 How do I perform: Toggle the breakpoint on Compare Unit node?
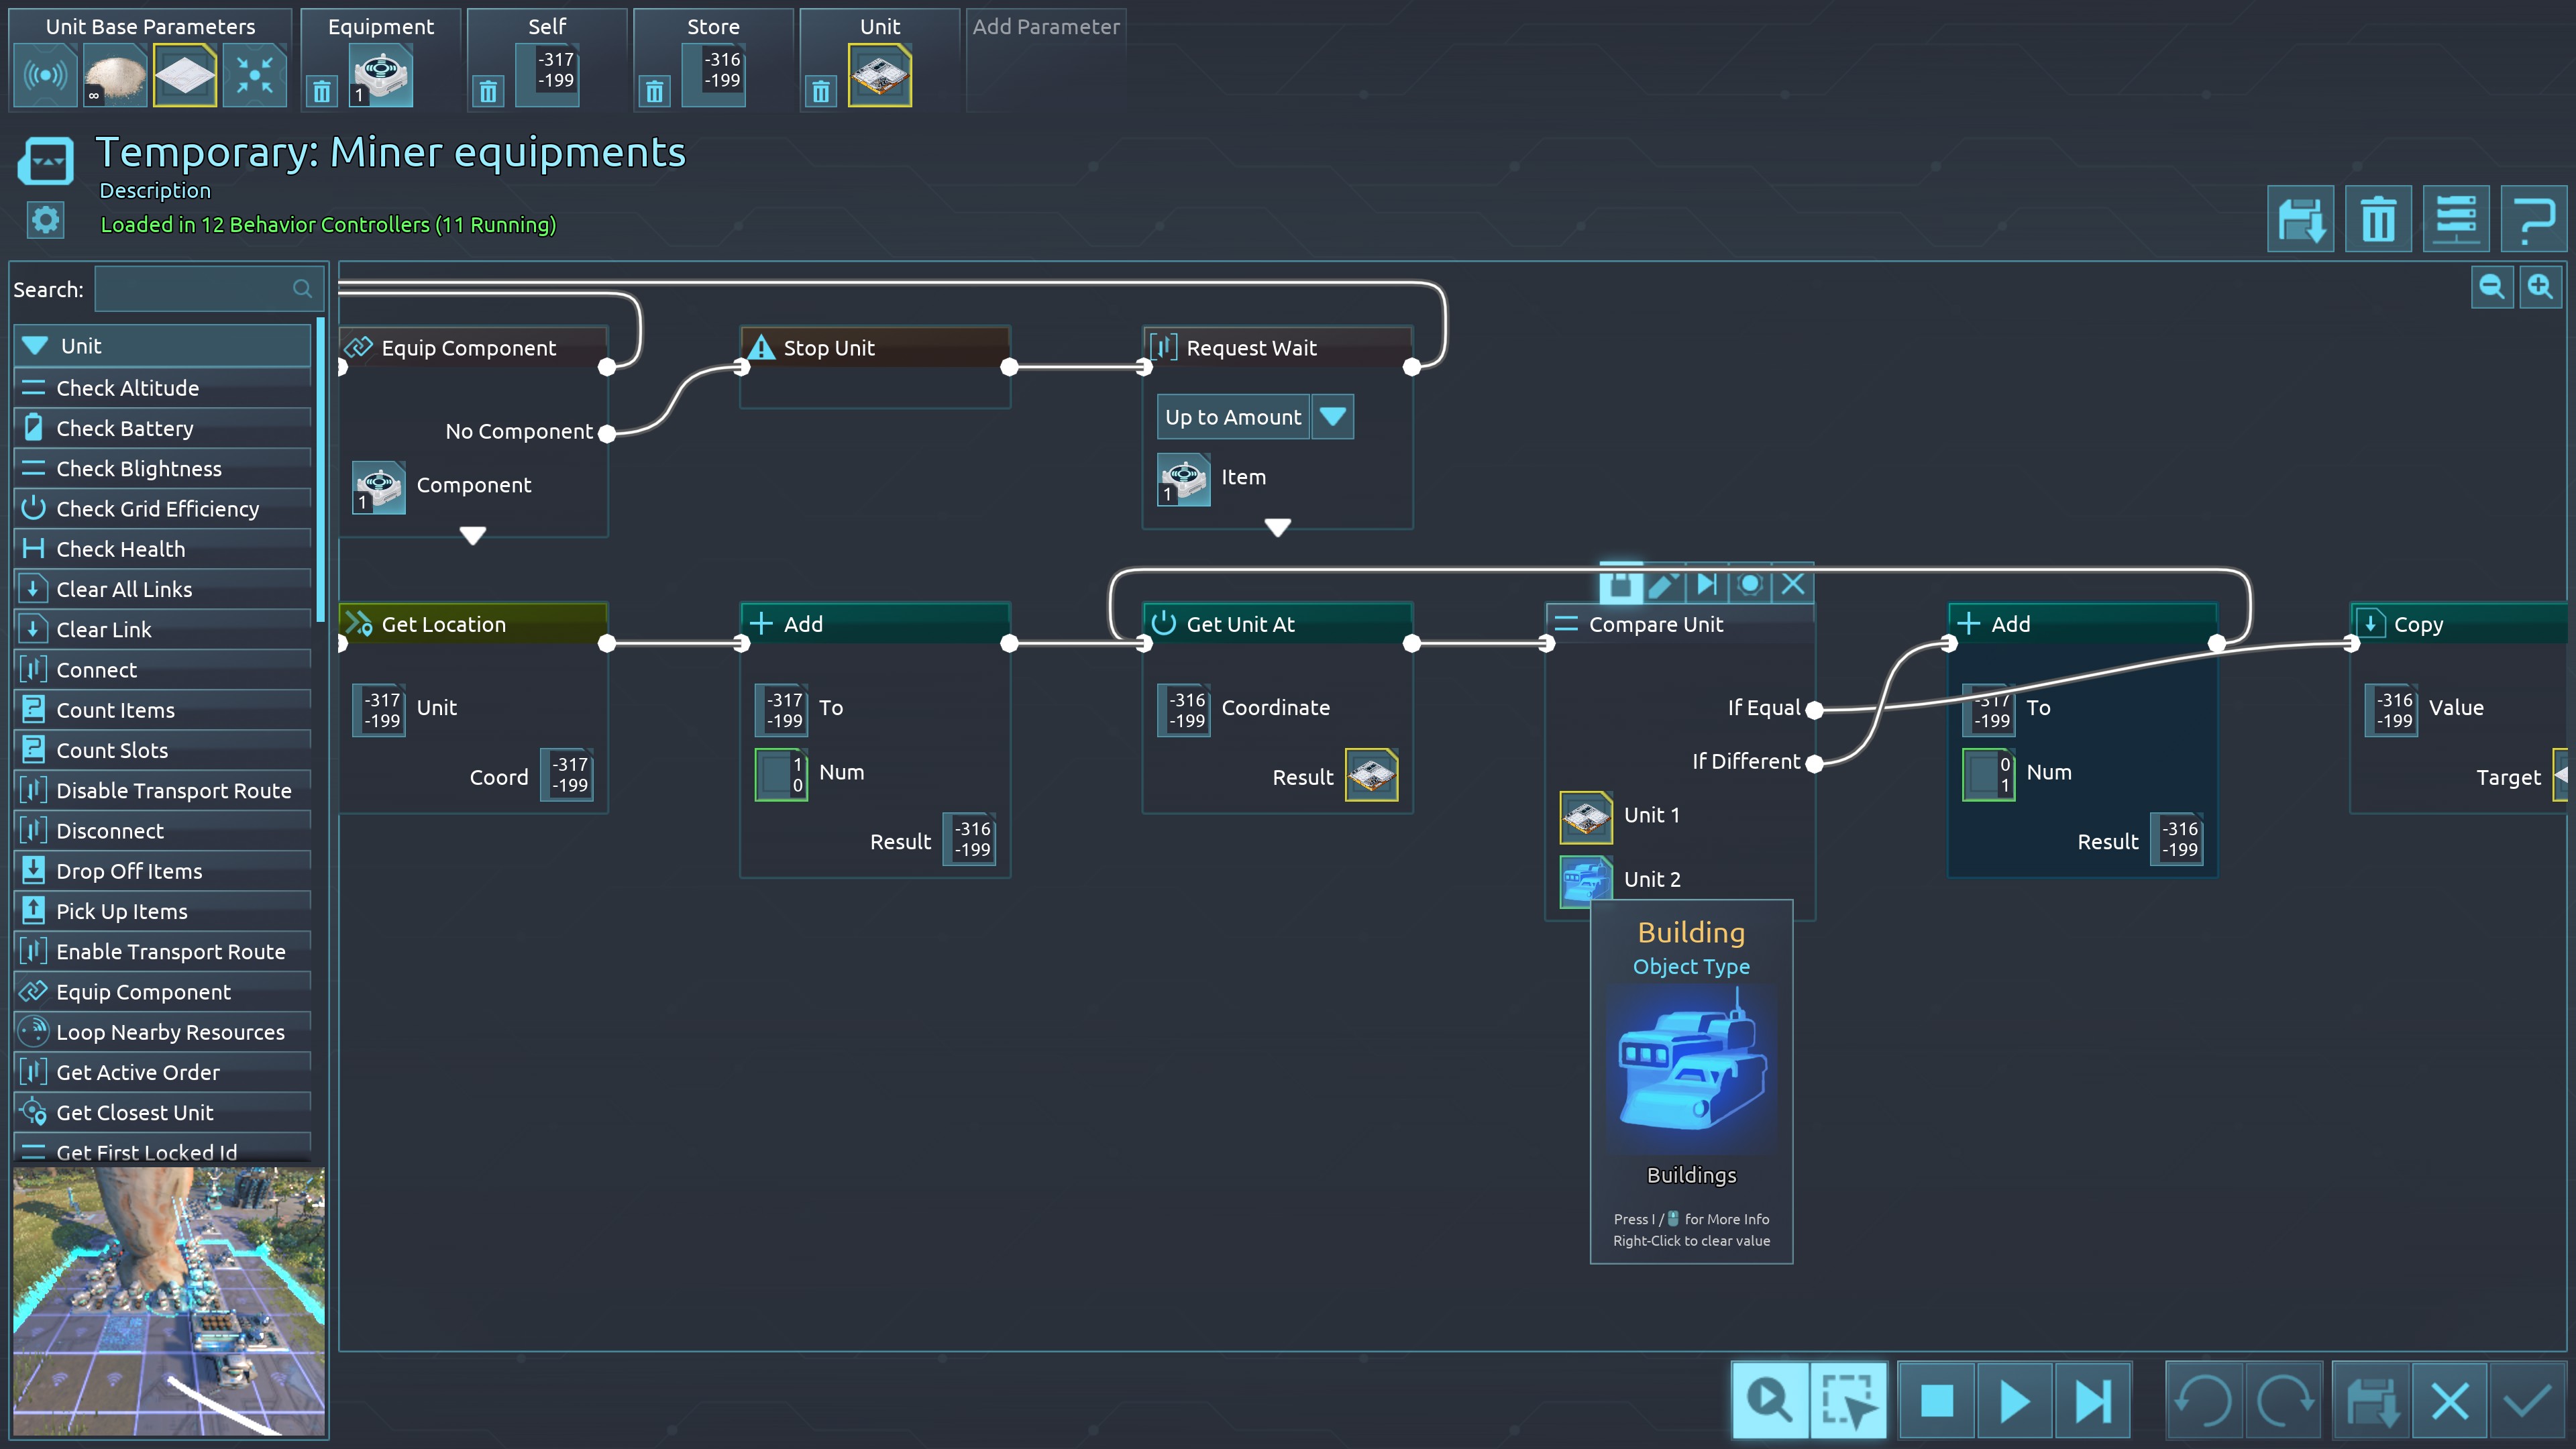1749,585
